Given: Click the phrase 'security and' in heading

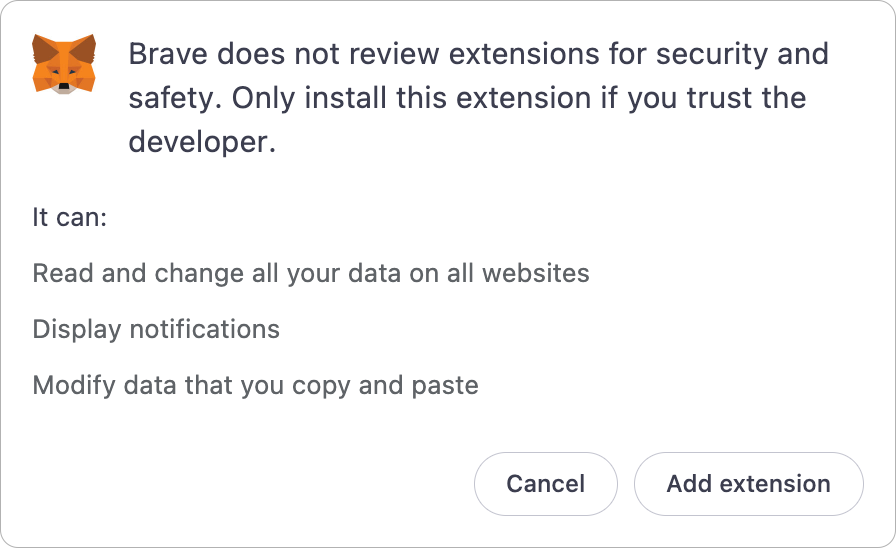Looking at the screenshot, I should 742,54.
